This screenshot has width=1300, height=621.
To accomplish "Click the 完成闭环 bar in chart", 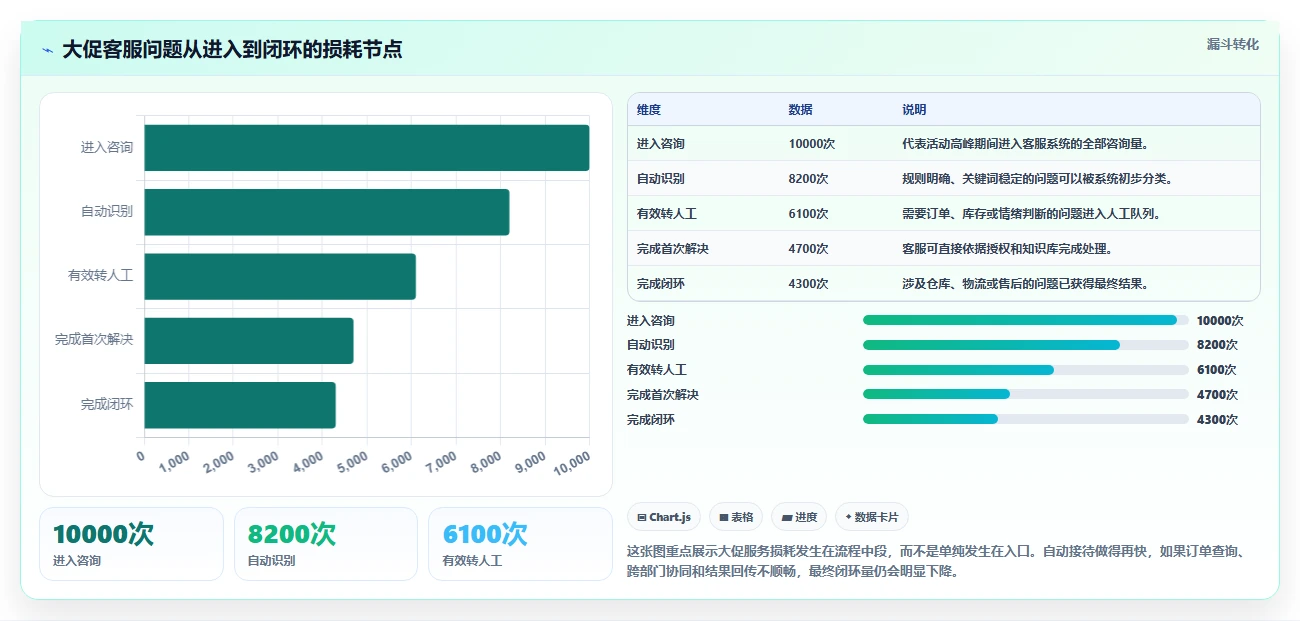I will pyautogui.click(x=240, y=405).
